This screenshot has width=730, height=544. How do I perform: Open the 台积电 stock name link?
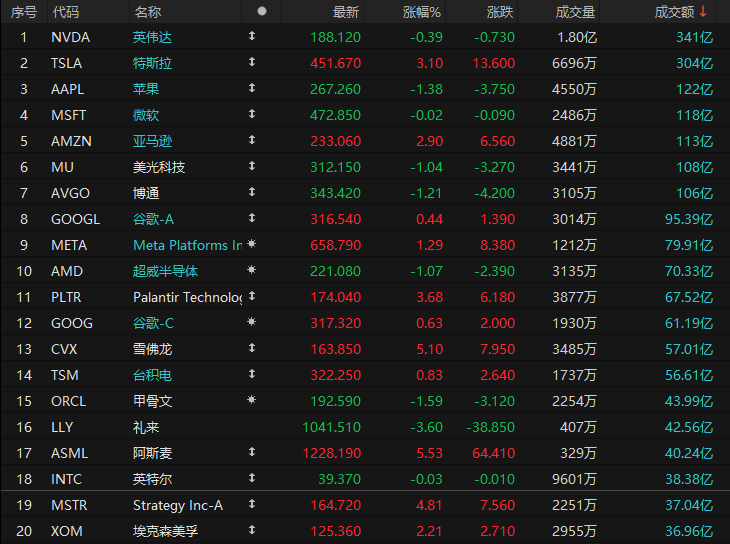[152, 375]
